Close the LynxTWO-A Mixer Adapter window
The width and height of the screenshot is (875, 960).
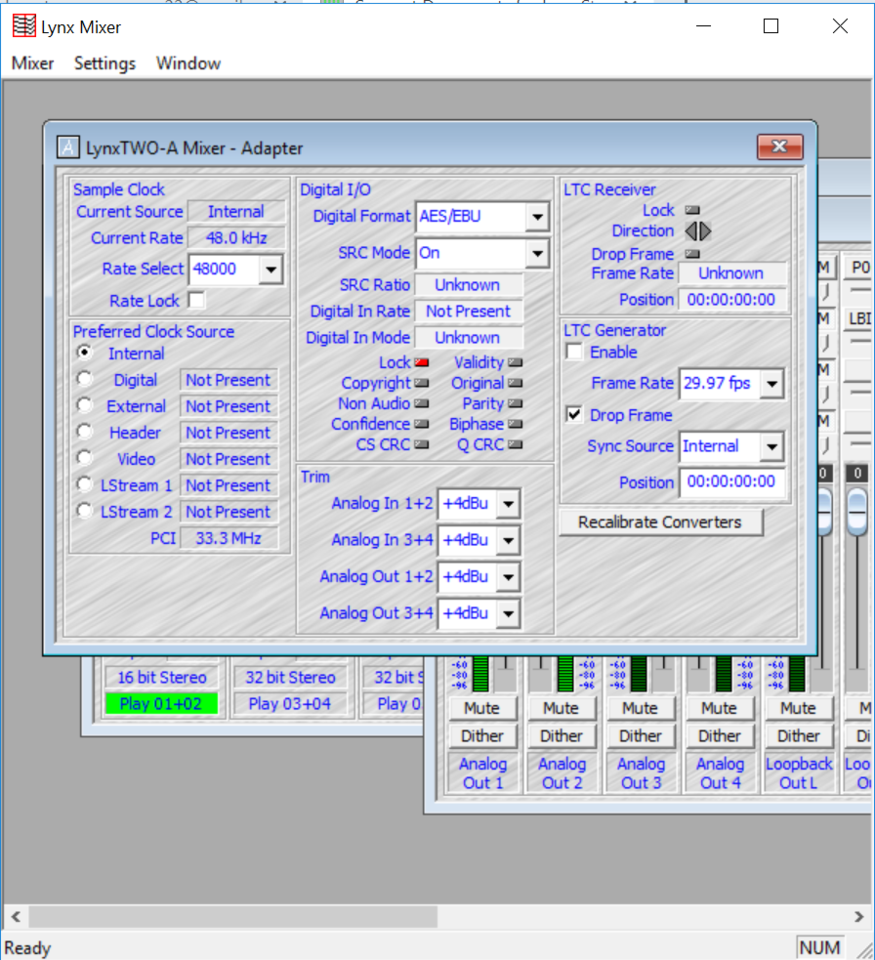click(x=779, y=146)
